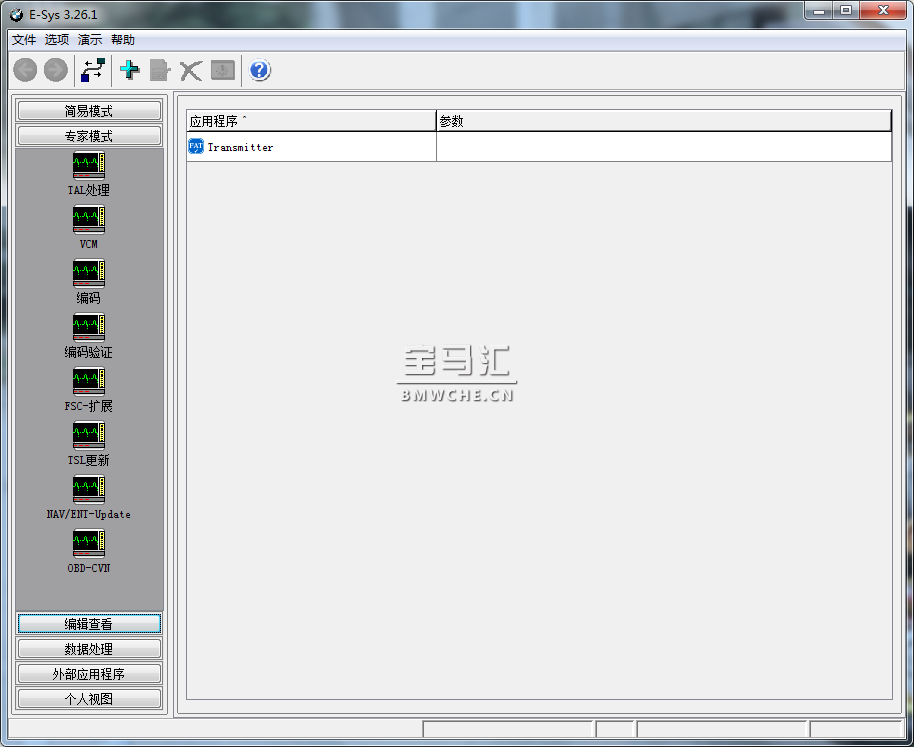914x747 pixels.
Task: Click the connection icon in toolbar
Action: [x=93, y=71]
